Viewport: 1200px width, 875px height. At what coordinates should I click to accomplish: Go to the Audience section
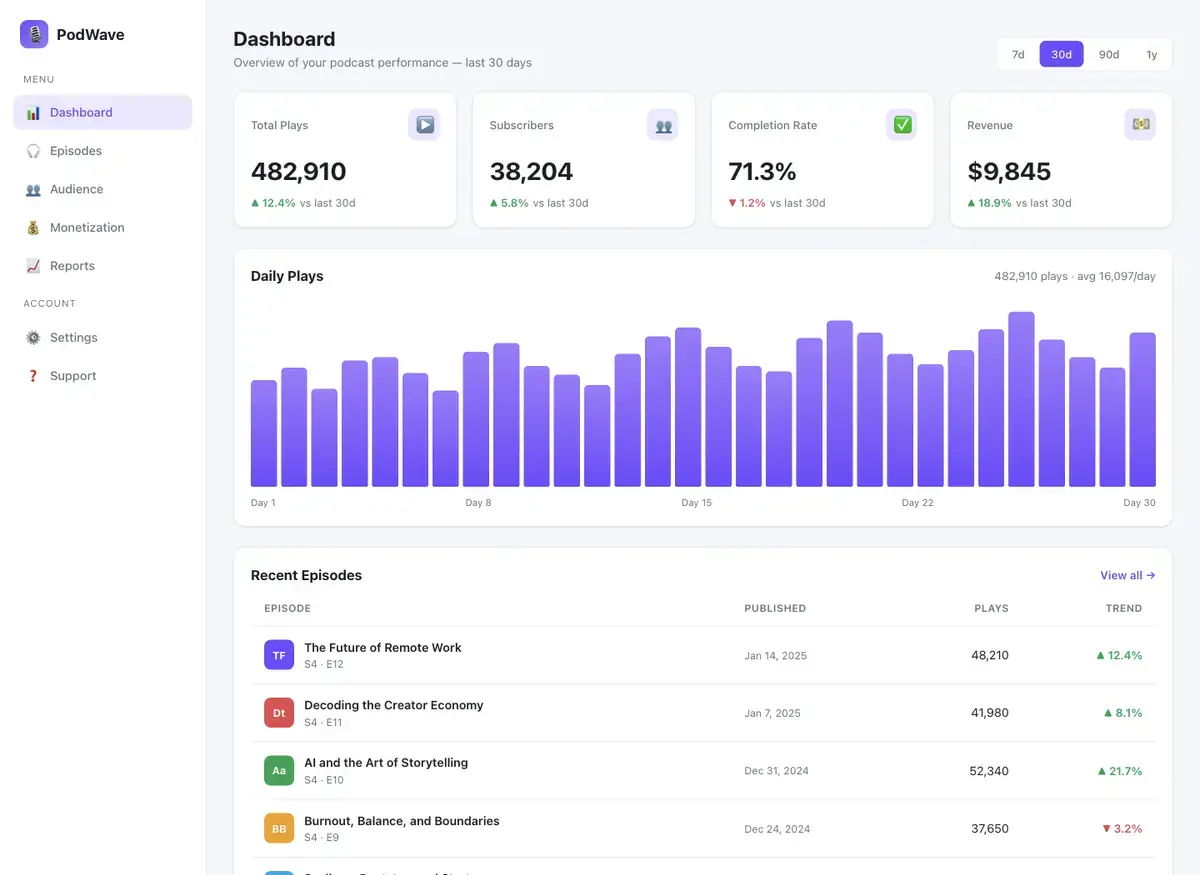click(x=103, y=189)
